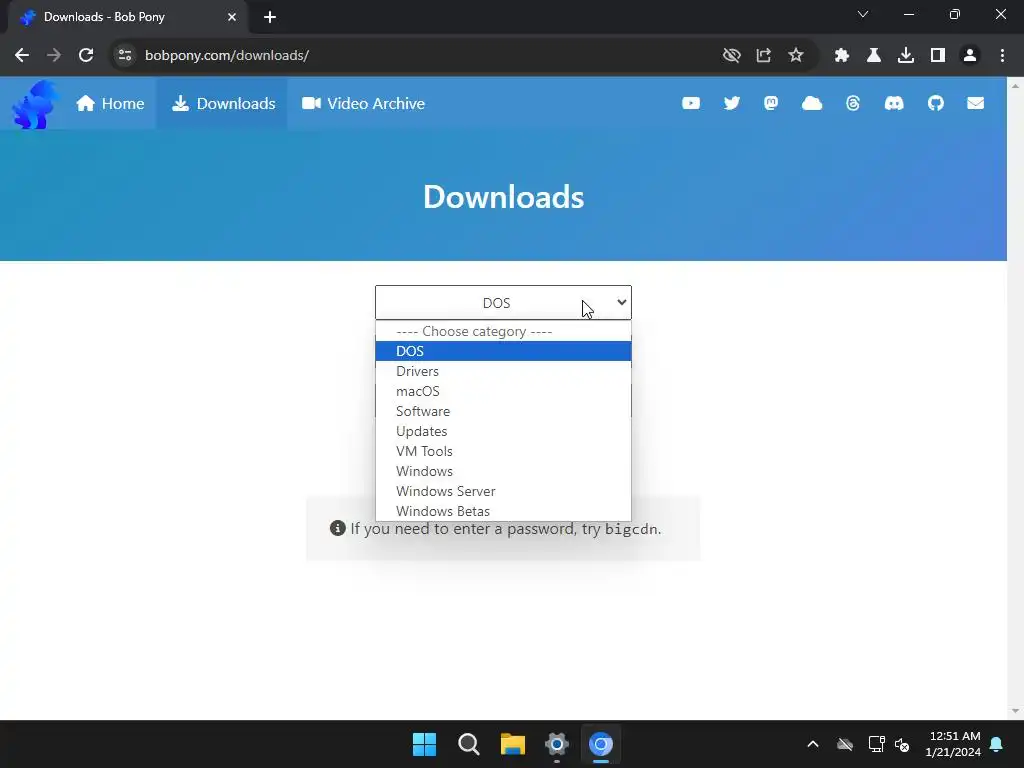Click the muted volume tray icon
Image resolution: width=1024 pixels, height=768 pixels.
[902, 744]
